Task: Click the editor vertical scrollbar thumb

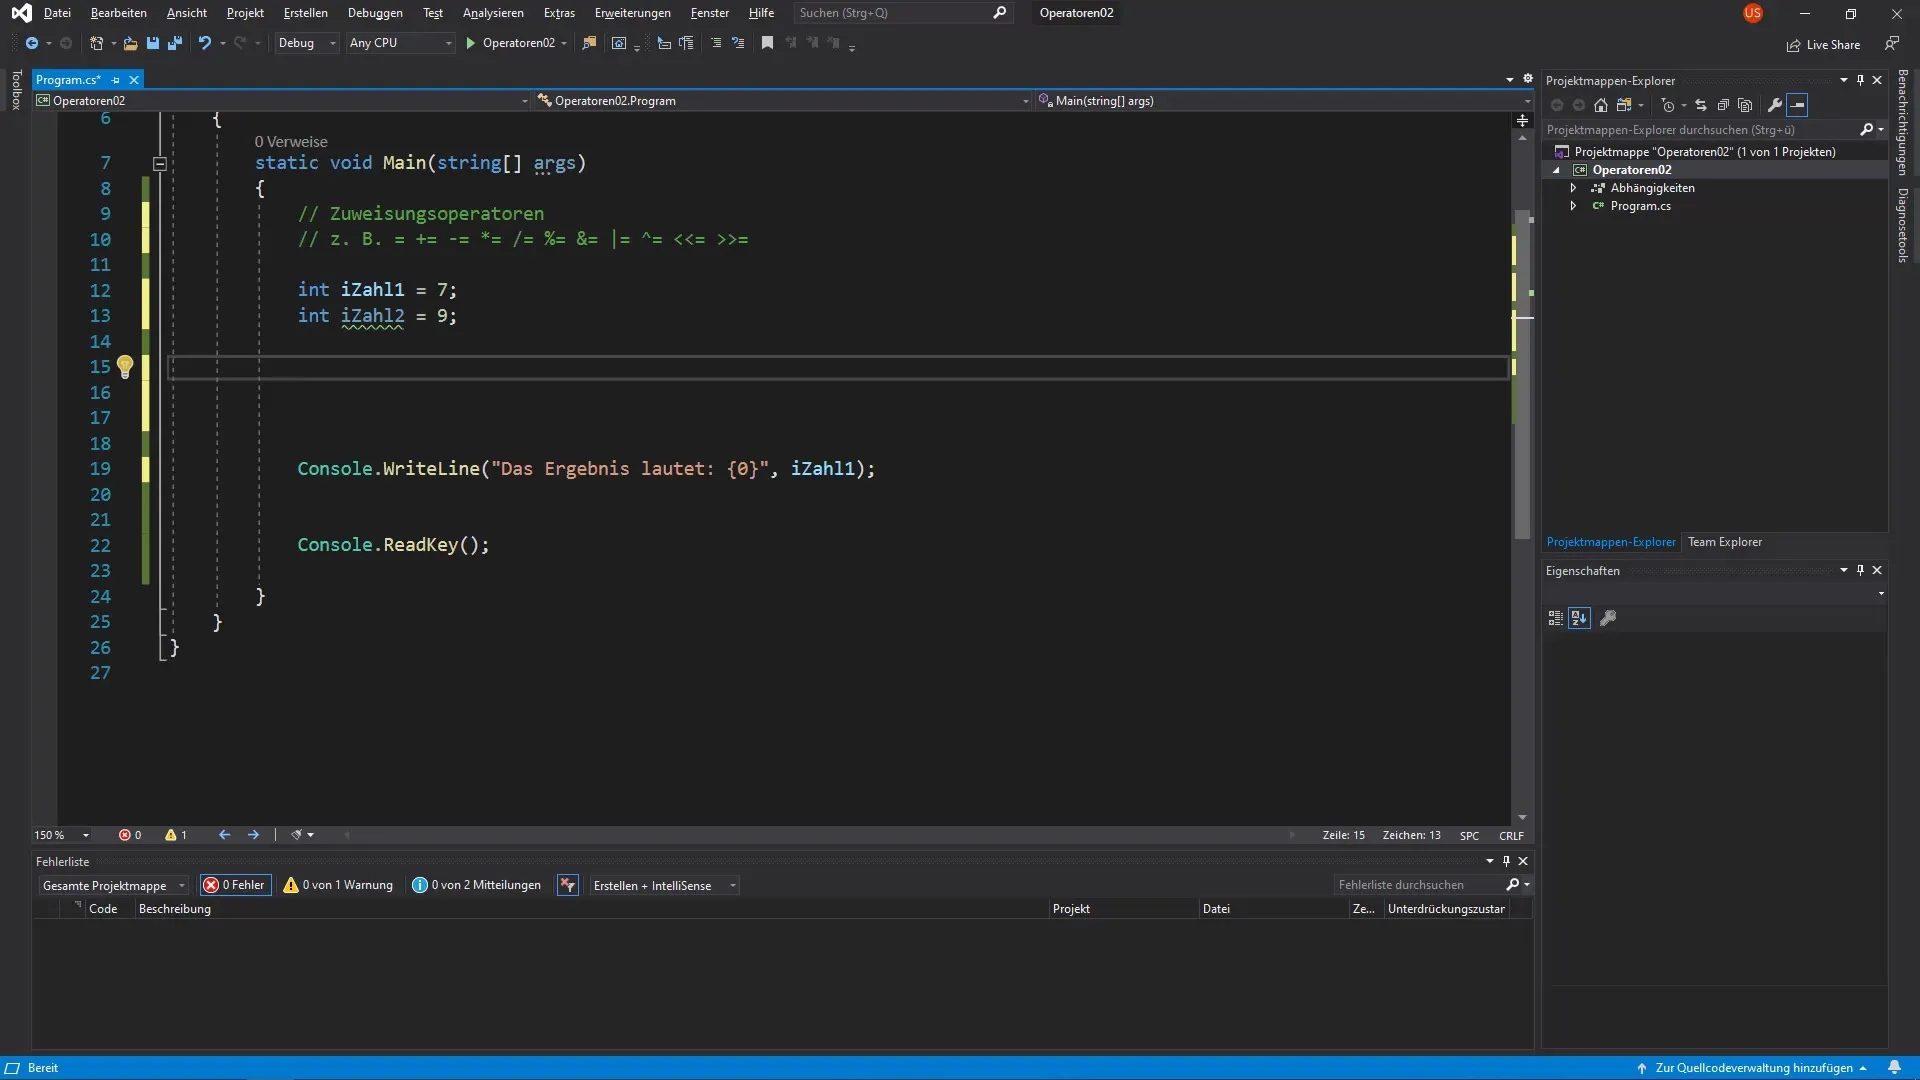Action: (1522, 374)
